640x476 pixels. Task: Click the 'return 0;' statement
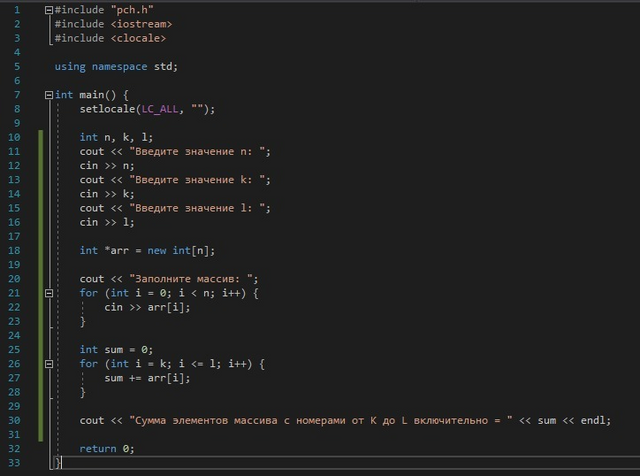(107, 449)
